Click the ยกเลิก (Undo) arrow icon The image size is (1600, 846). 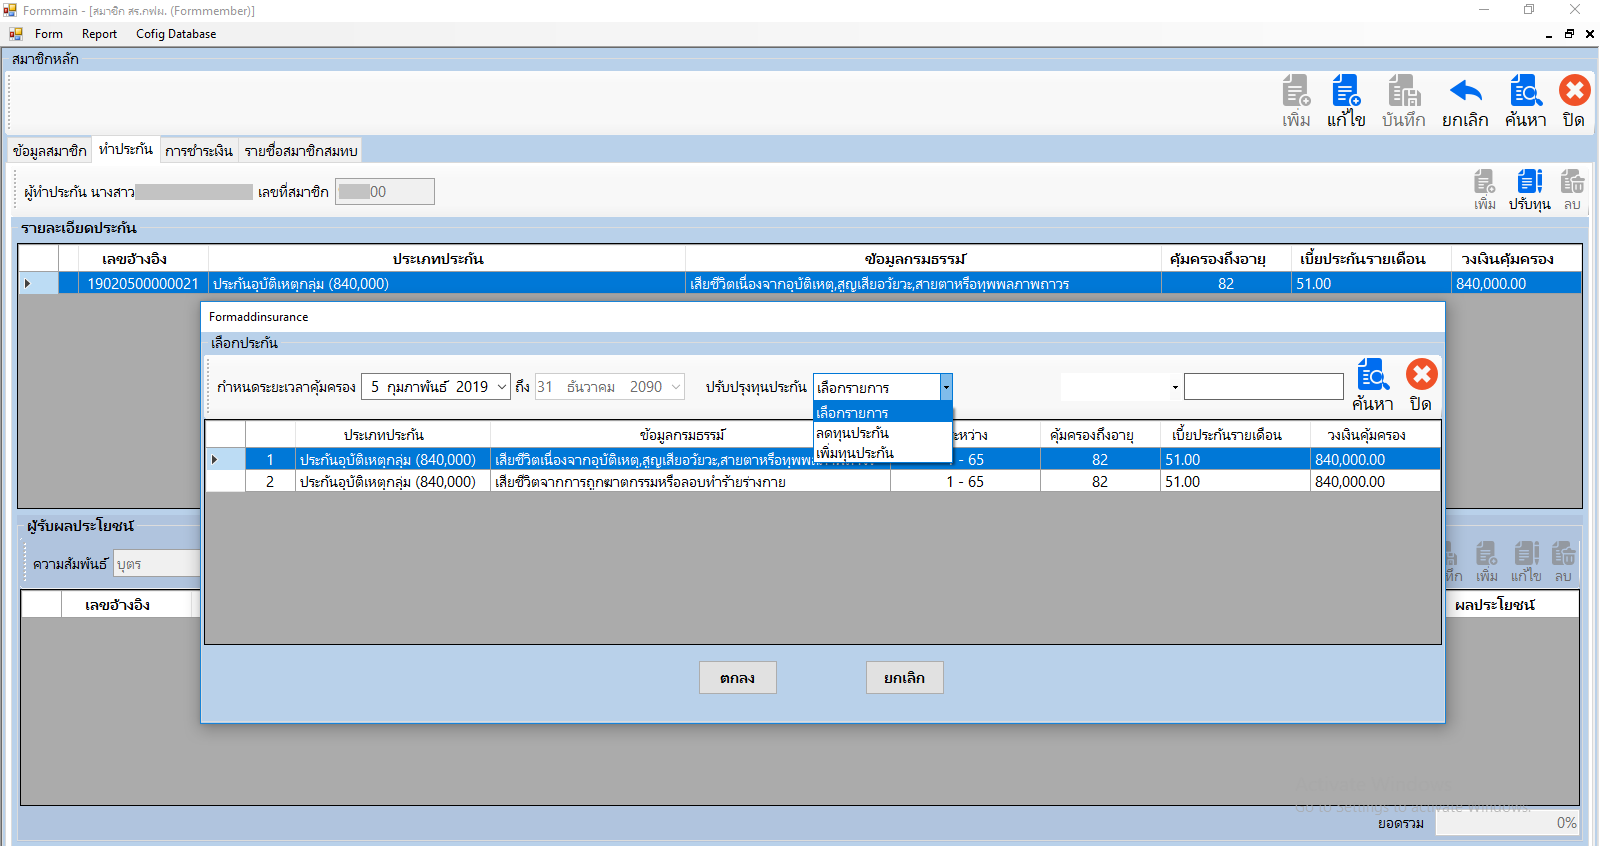pyautogui.click(x=1465, y=92)
